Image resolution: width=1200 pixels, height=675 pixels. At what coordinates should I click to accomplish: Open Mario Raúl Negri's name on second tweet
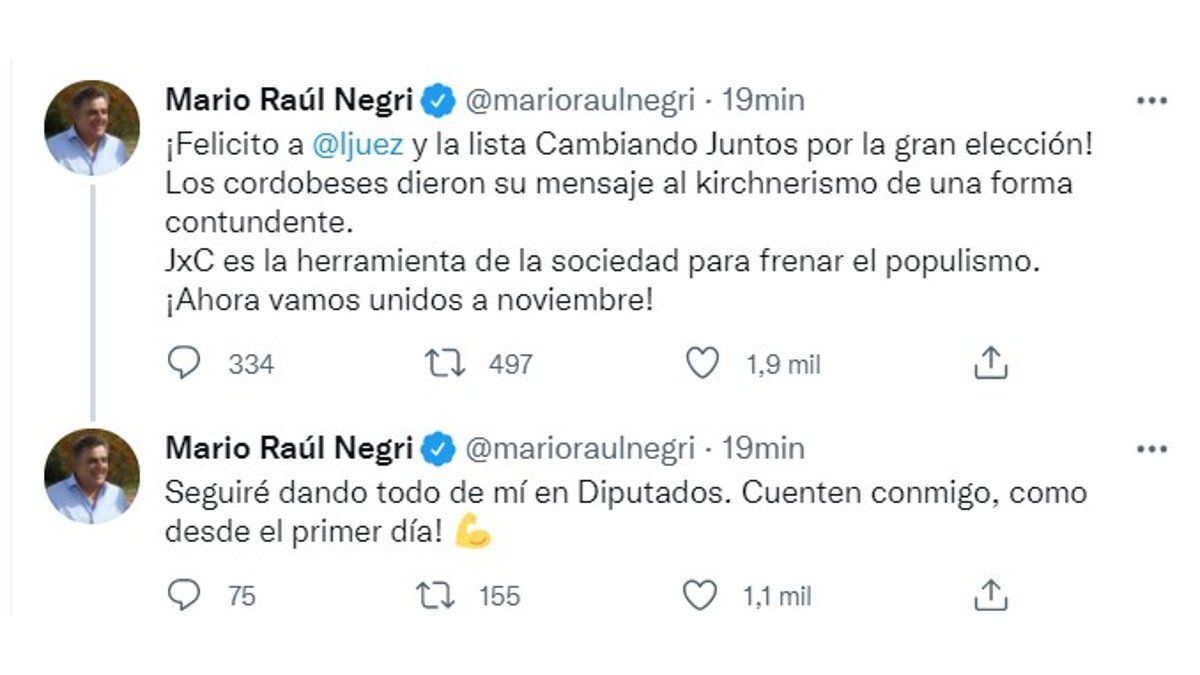(x=288, y=449)
